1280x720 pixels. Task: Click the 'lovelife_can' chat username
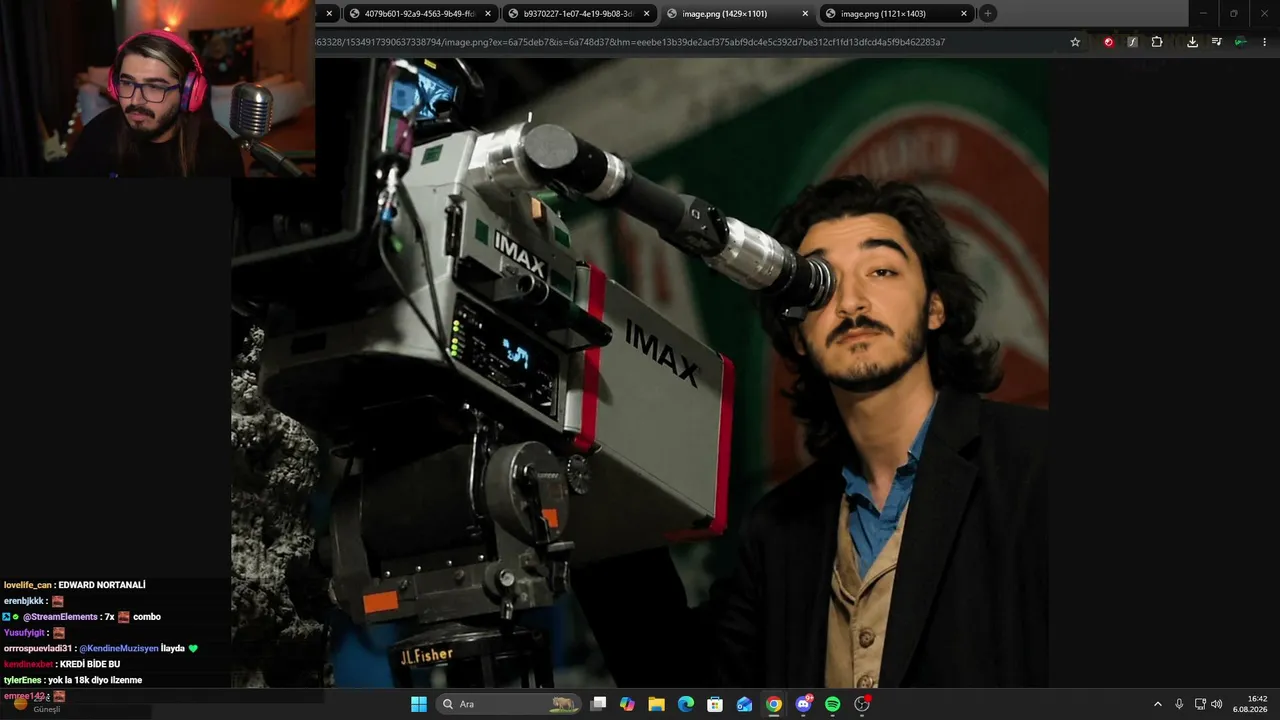coord(28,585)
